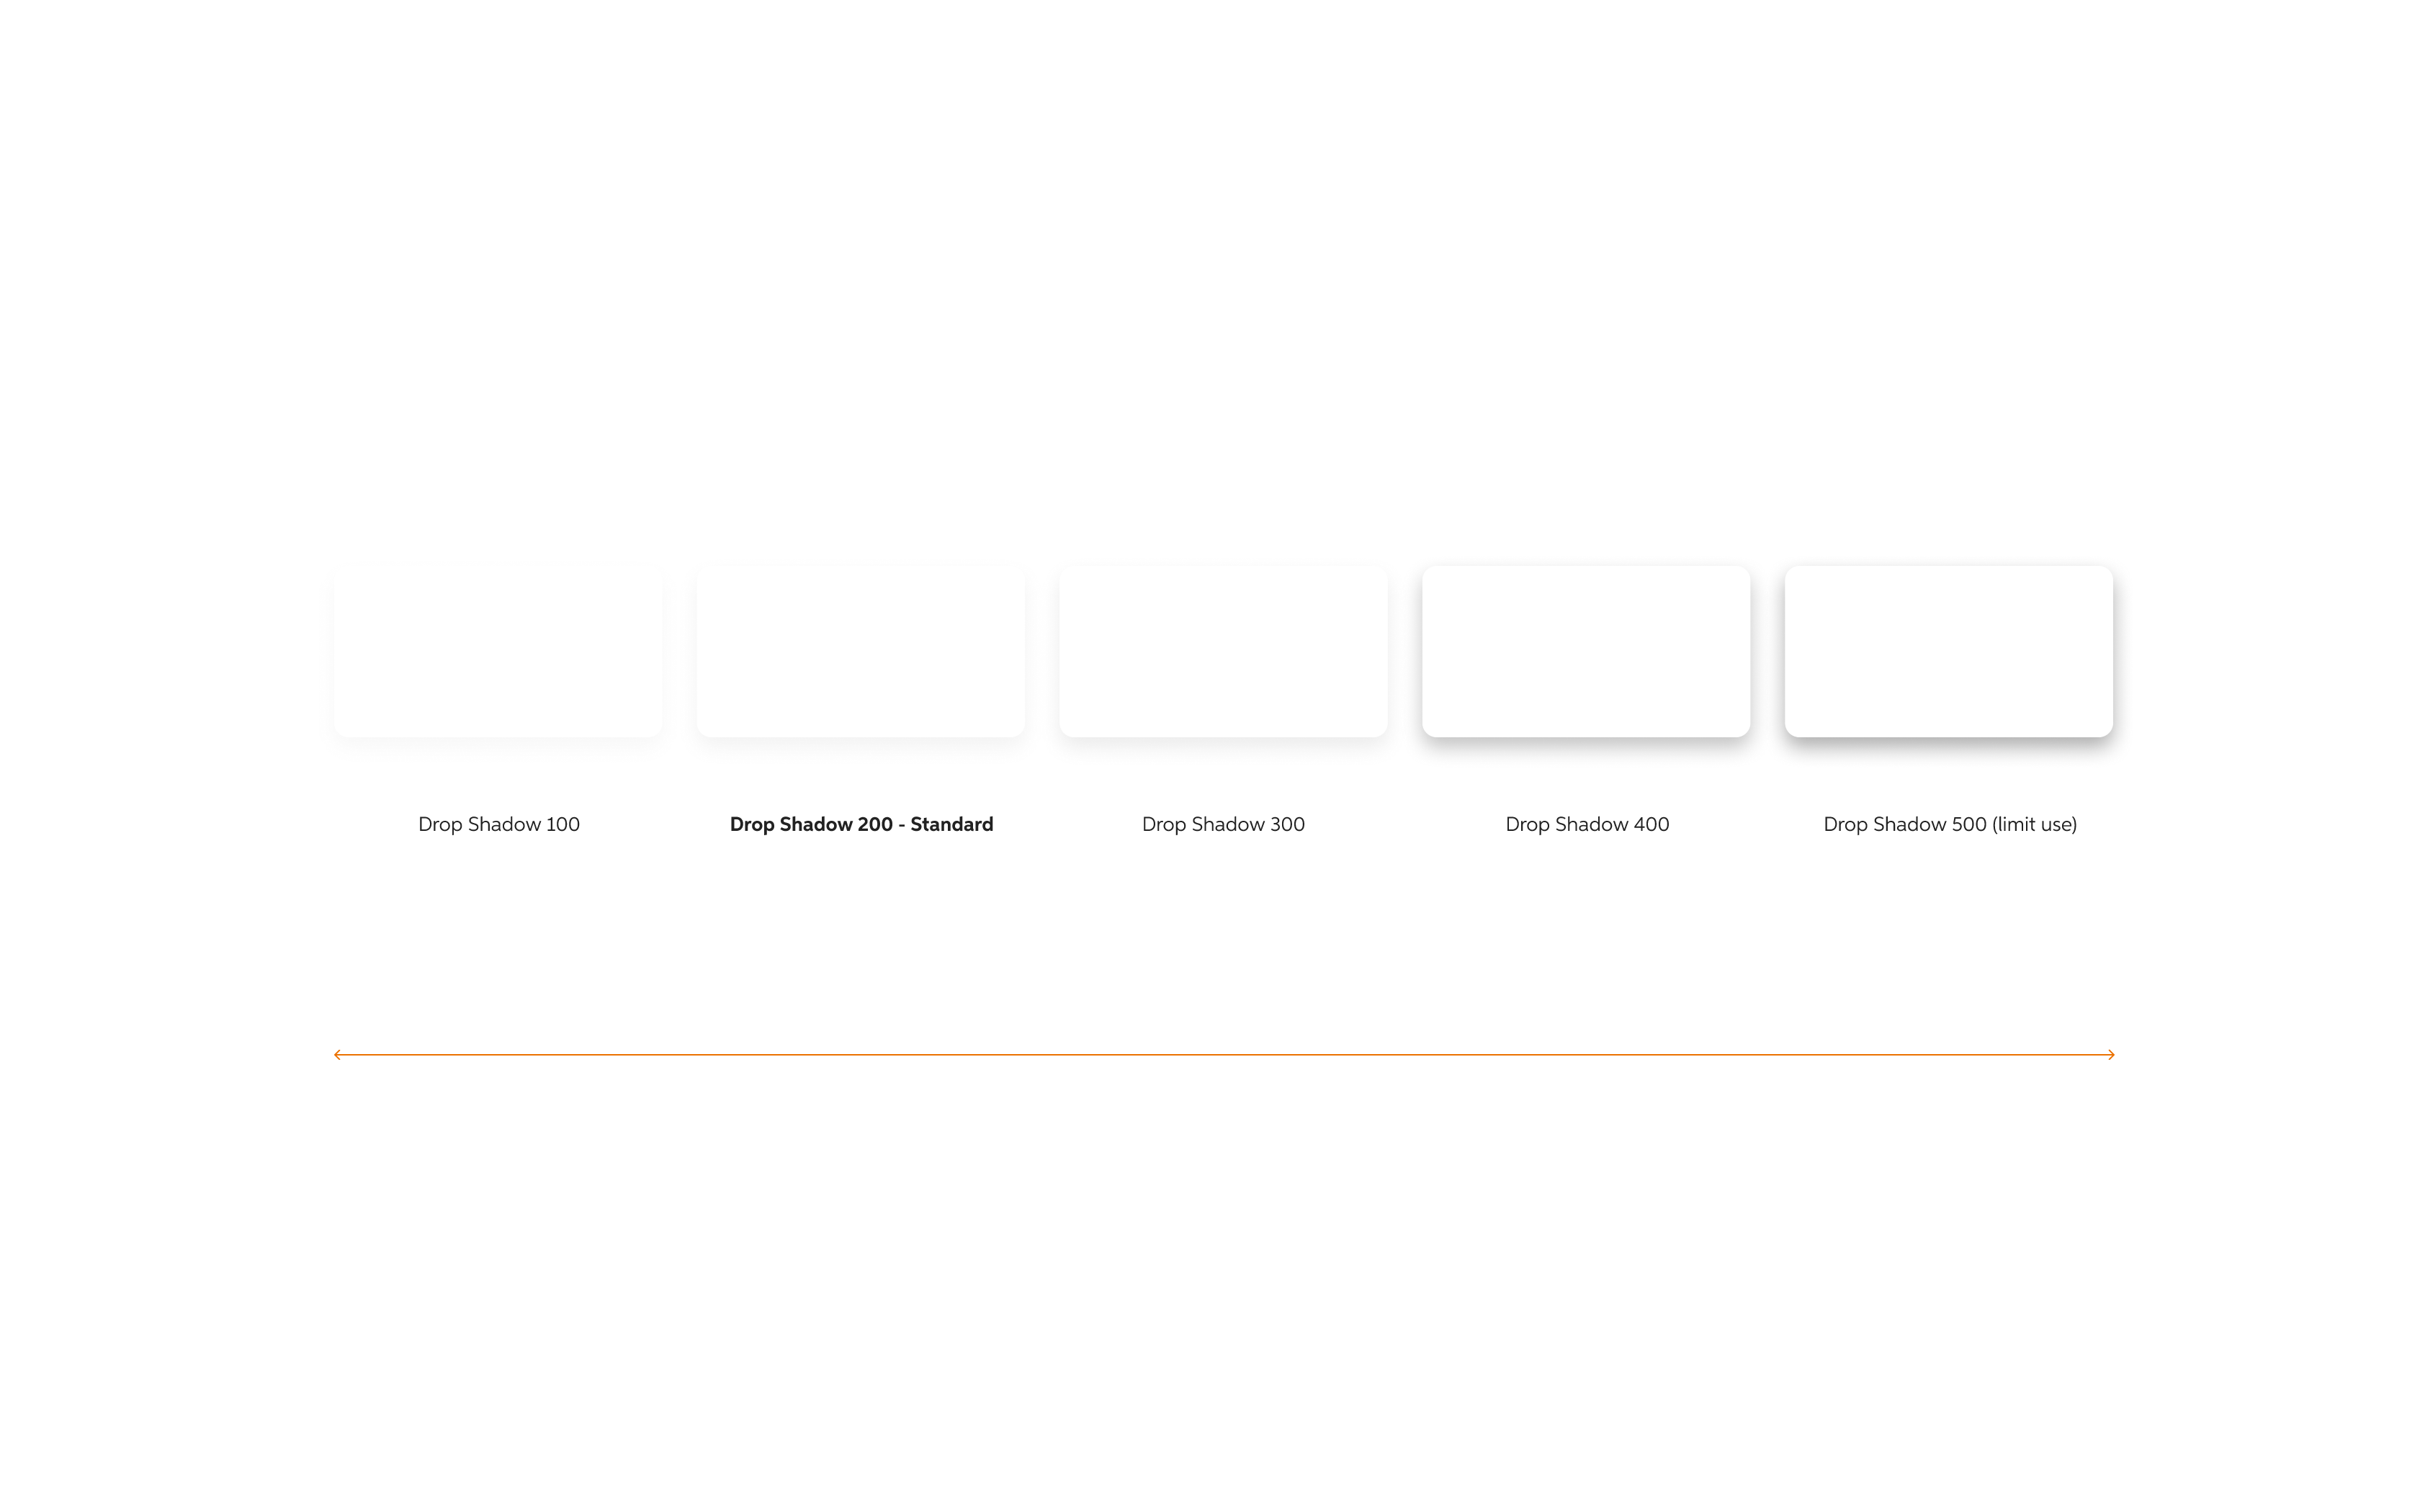The height and width of the screenshot is (1512, 2420).
Task: Click the 'Drop Shadow 100' label
Action: tap(499, 824)
